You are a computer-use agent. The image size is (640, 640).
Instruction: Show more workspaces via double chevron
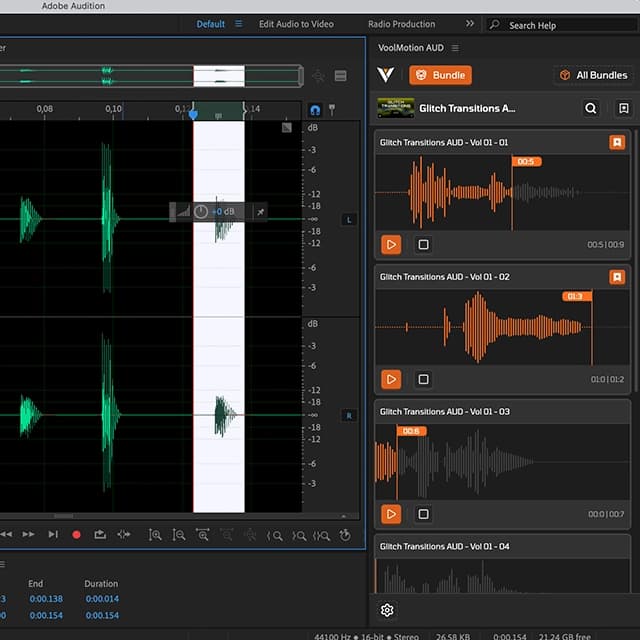coord(470,24)
